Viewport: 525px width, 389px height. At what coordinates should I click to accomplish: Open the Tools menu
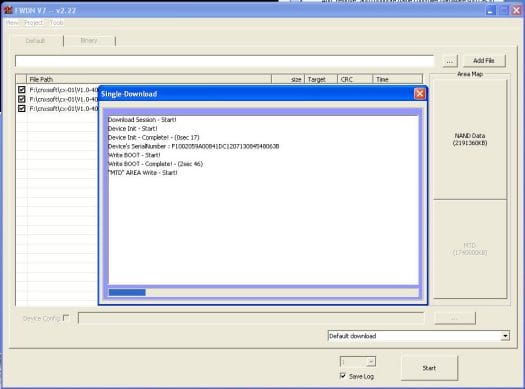[x=56, y=23]
